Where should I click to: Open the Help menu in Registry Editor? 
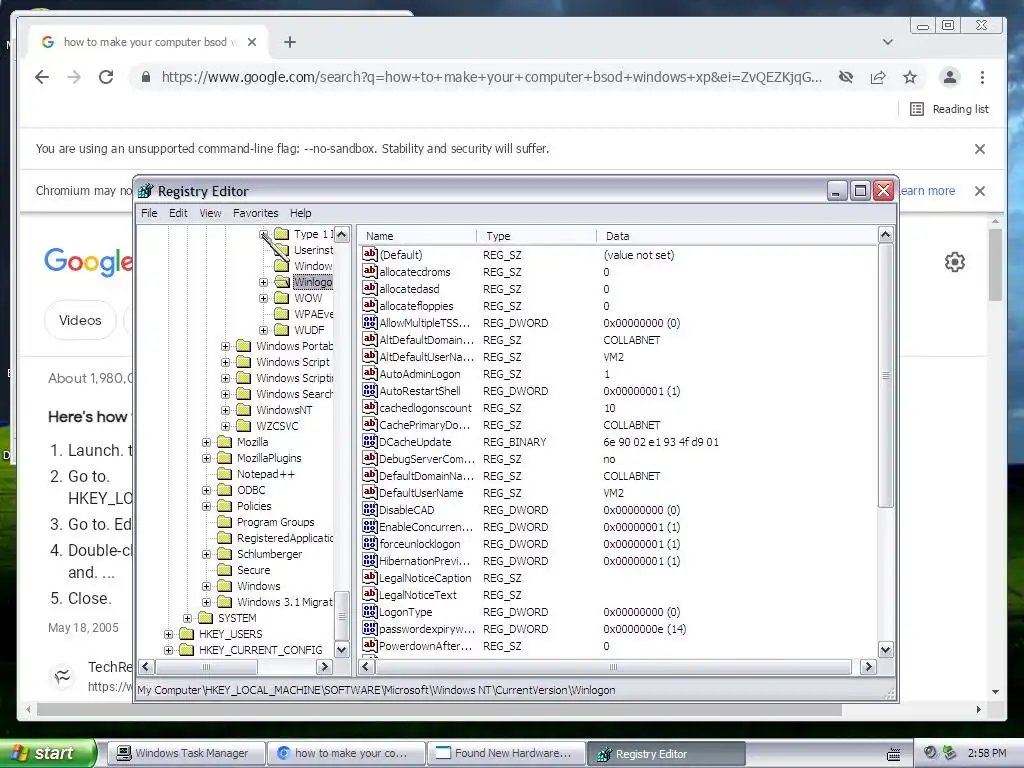click(300, 213)
